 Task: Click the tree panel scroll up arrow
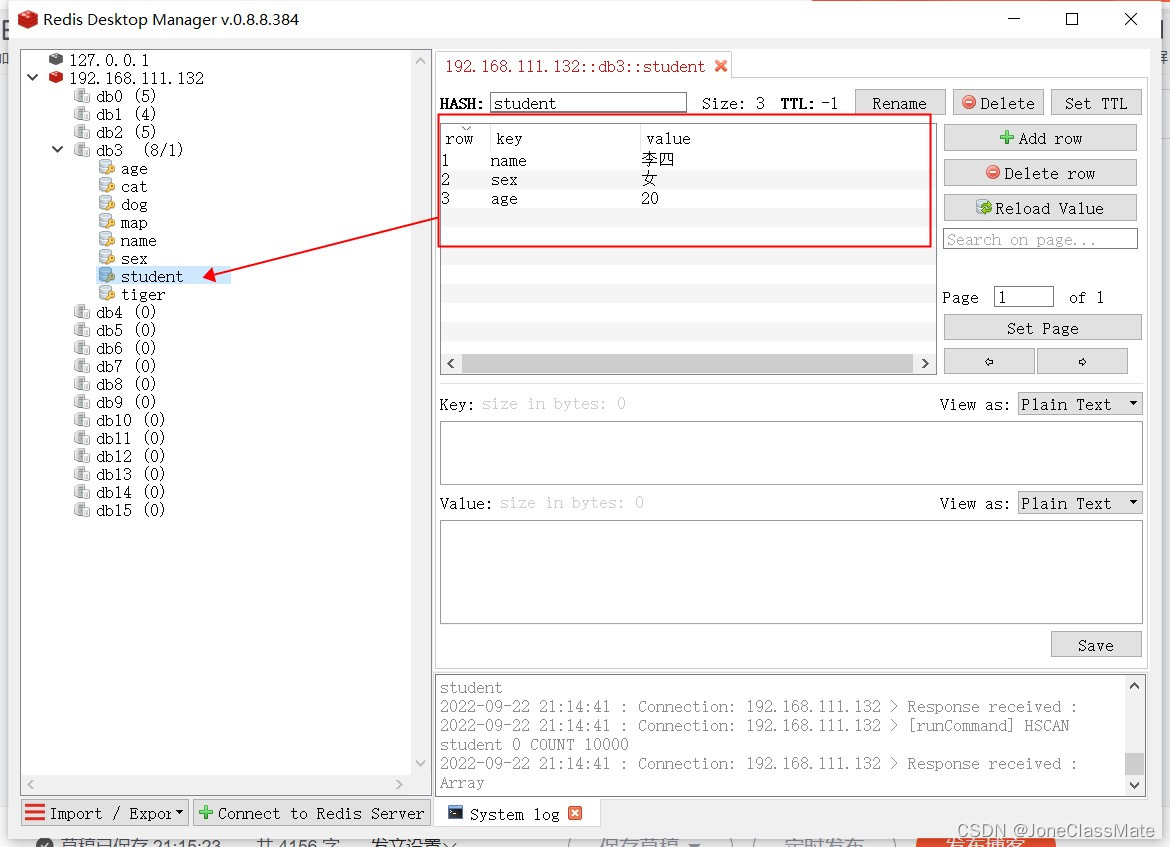tap(420, 60)
